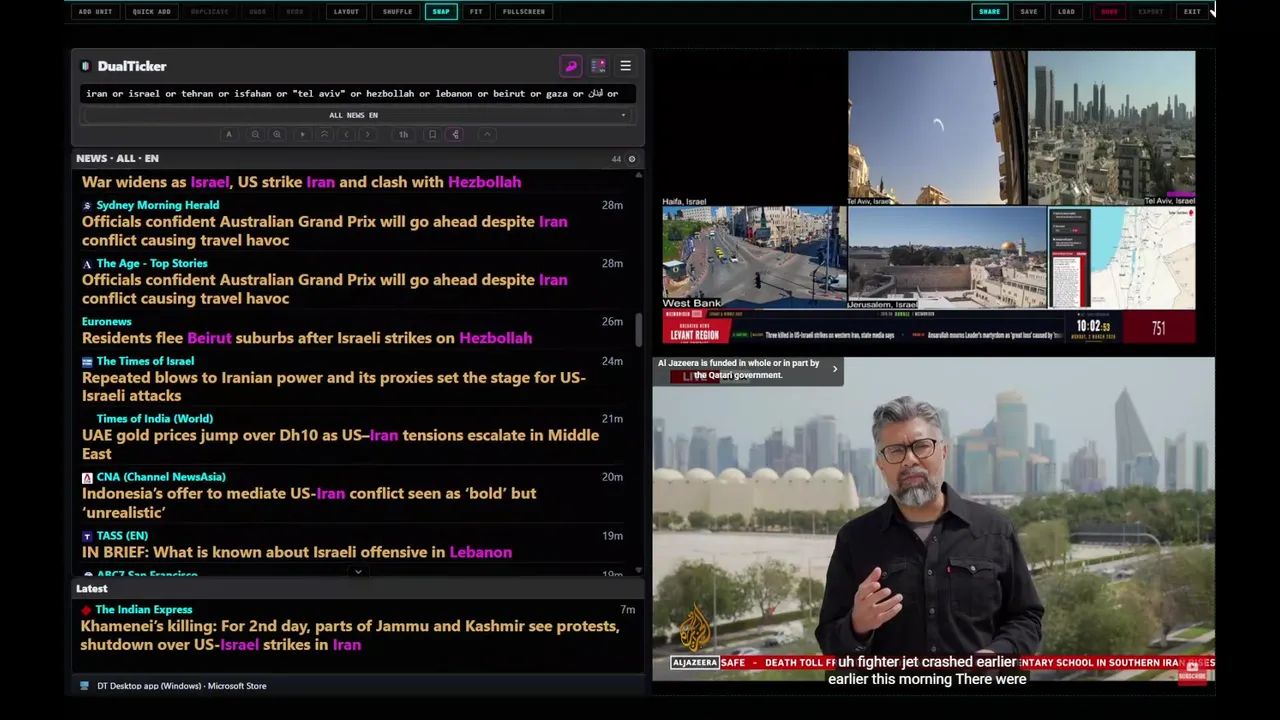Screen dimensions: 1280x720
Task: Expand Al Jazeera funding notice arrow
Action: (x=835, y=369)
